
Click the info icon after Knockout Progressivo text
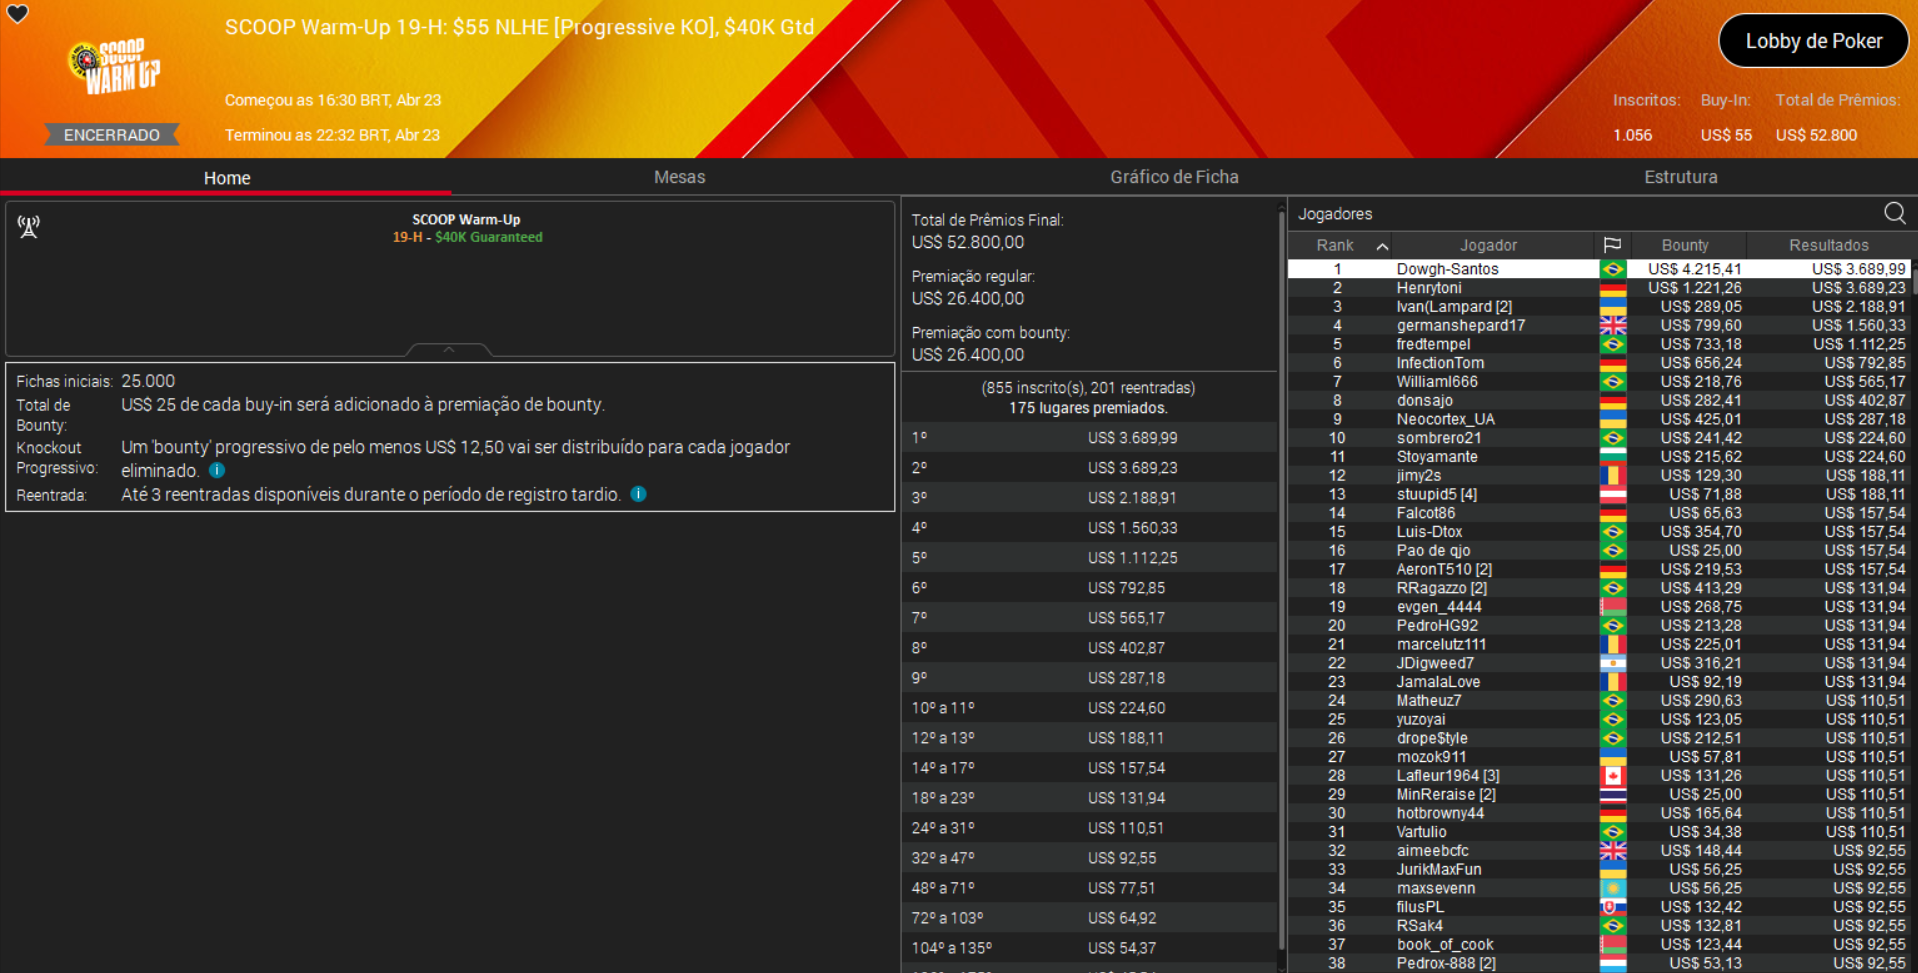[217, 470]
